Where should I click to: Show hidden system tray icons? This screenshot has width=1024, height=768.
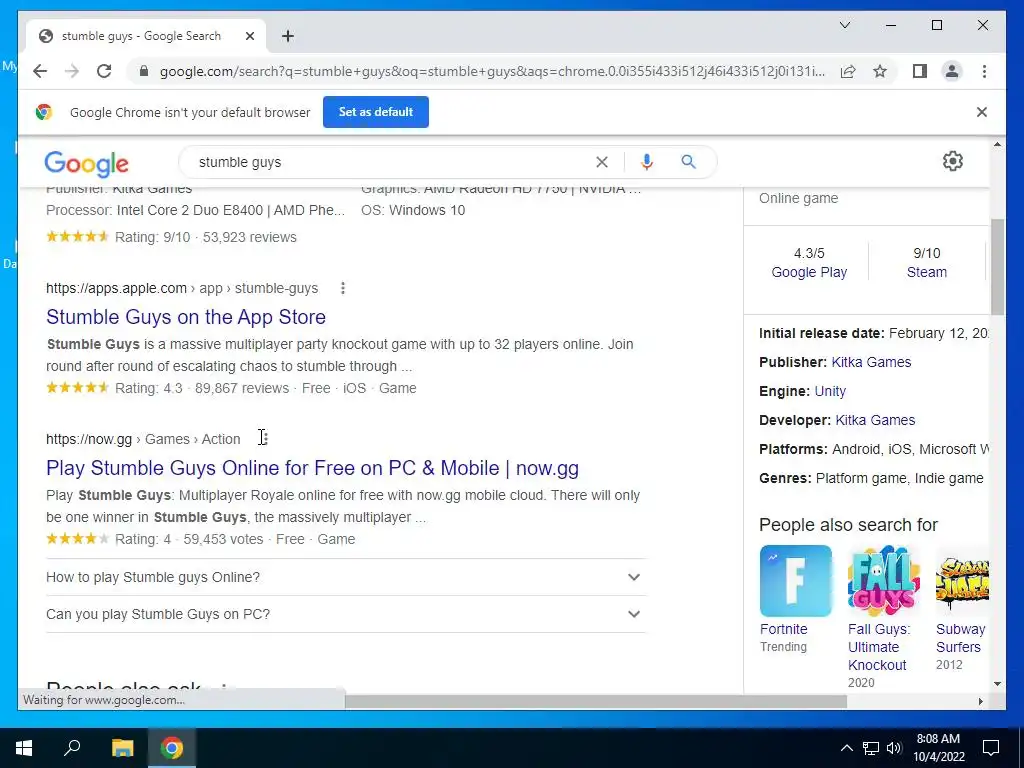coord(846,748)
